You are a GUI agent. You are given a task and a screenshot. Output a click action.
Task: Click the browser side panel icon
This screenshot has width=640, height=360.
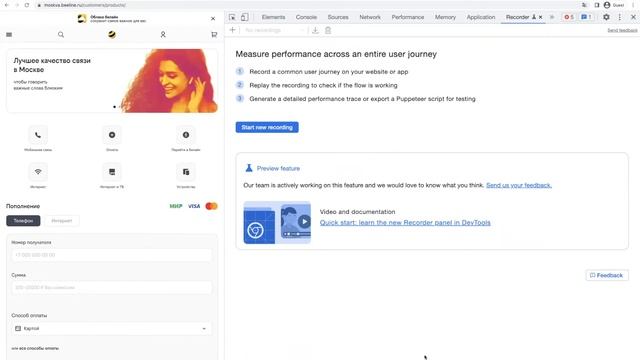pyautogui.click(x=596, y=5)
